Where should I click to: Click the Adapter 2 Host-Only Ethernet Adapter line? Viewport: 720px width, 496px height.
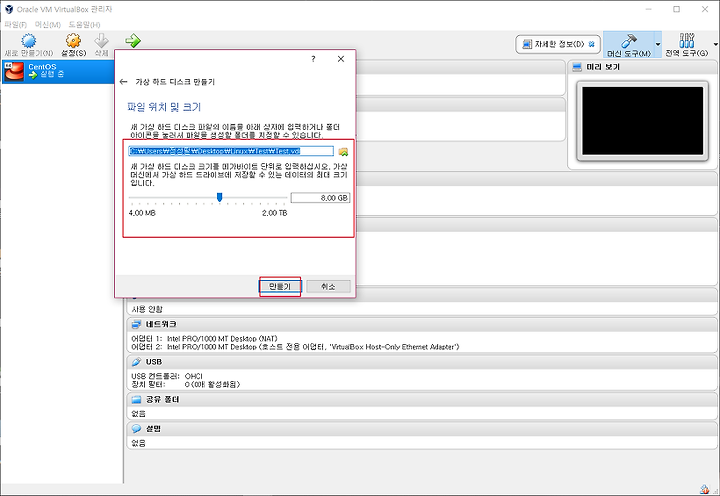click(x=295, y=347)
